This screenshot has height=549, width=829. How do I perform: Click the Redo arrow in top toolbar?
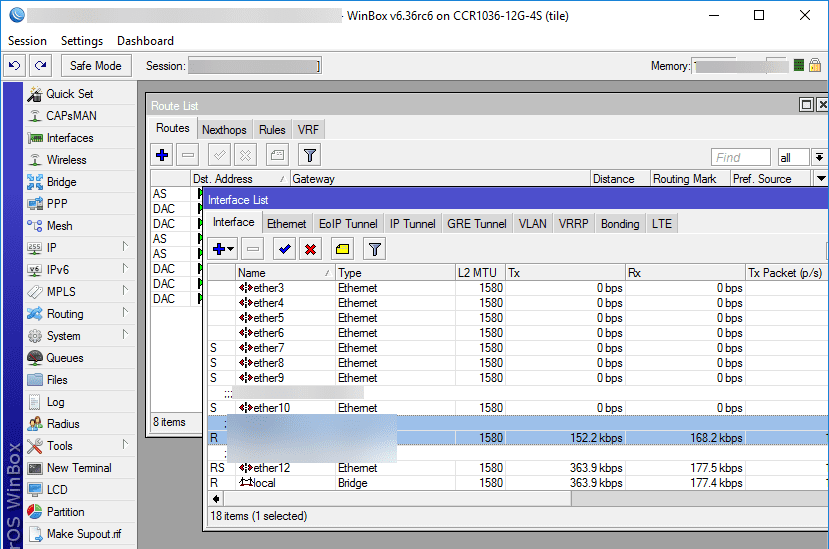pos(40,66)
